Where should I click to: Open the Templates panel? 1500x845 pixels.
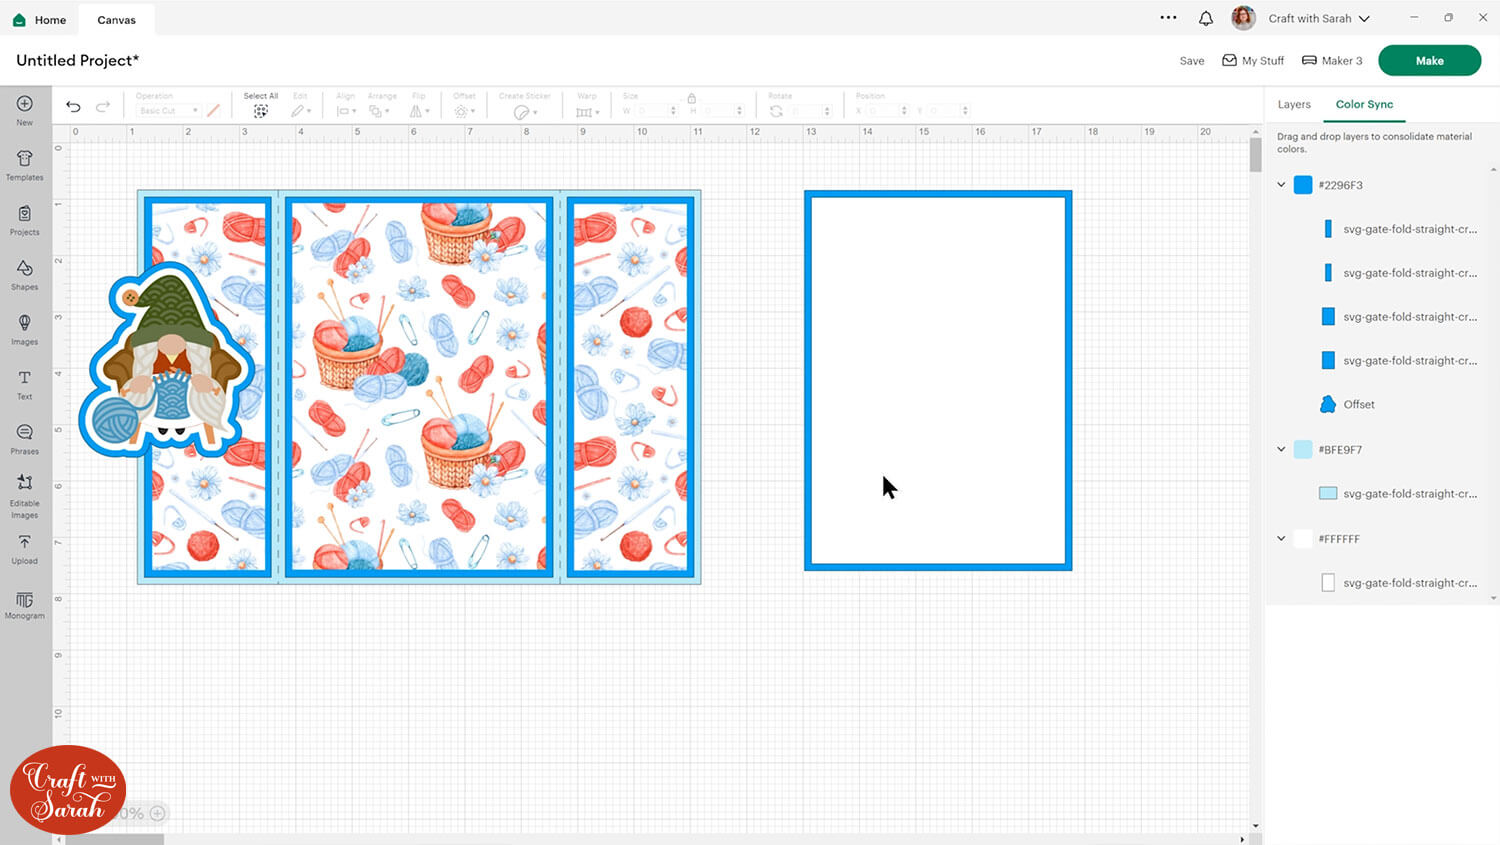25,164
